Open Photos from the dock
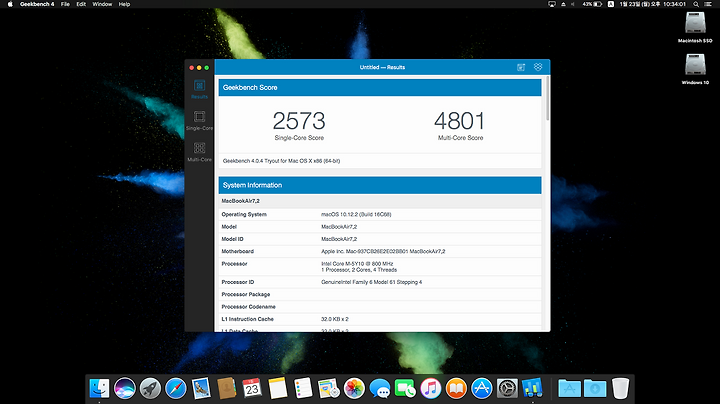The height and width of the screenshot is (404, 720). click(x=354, y=388)
